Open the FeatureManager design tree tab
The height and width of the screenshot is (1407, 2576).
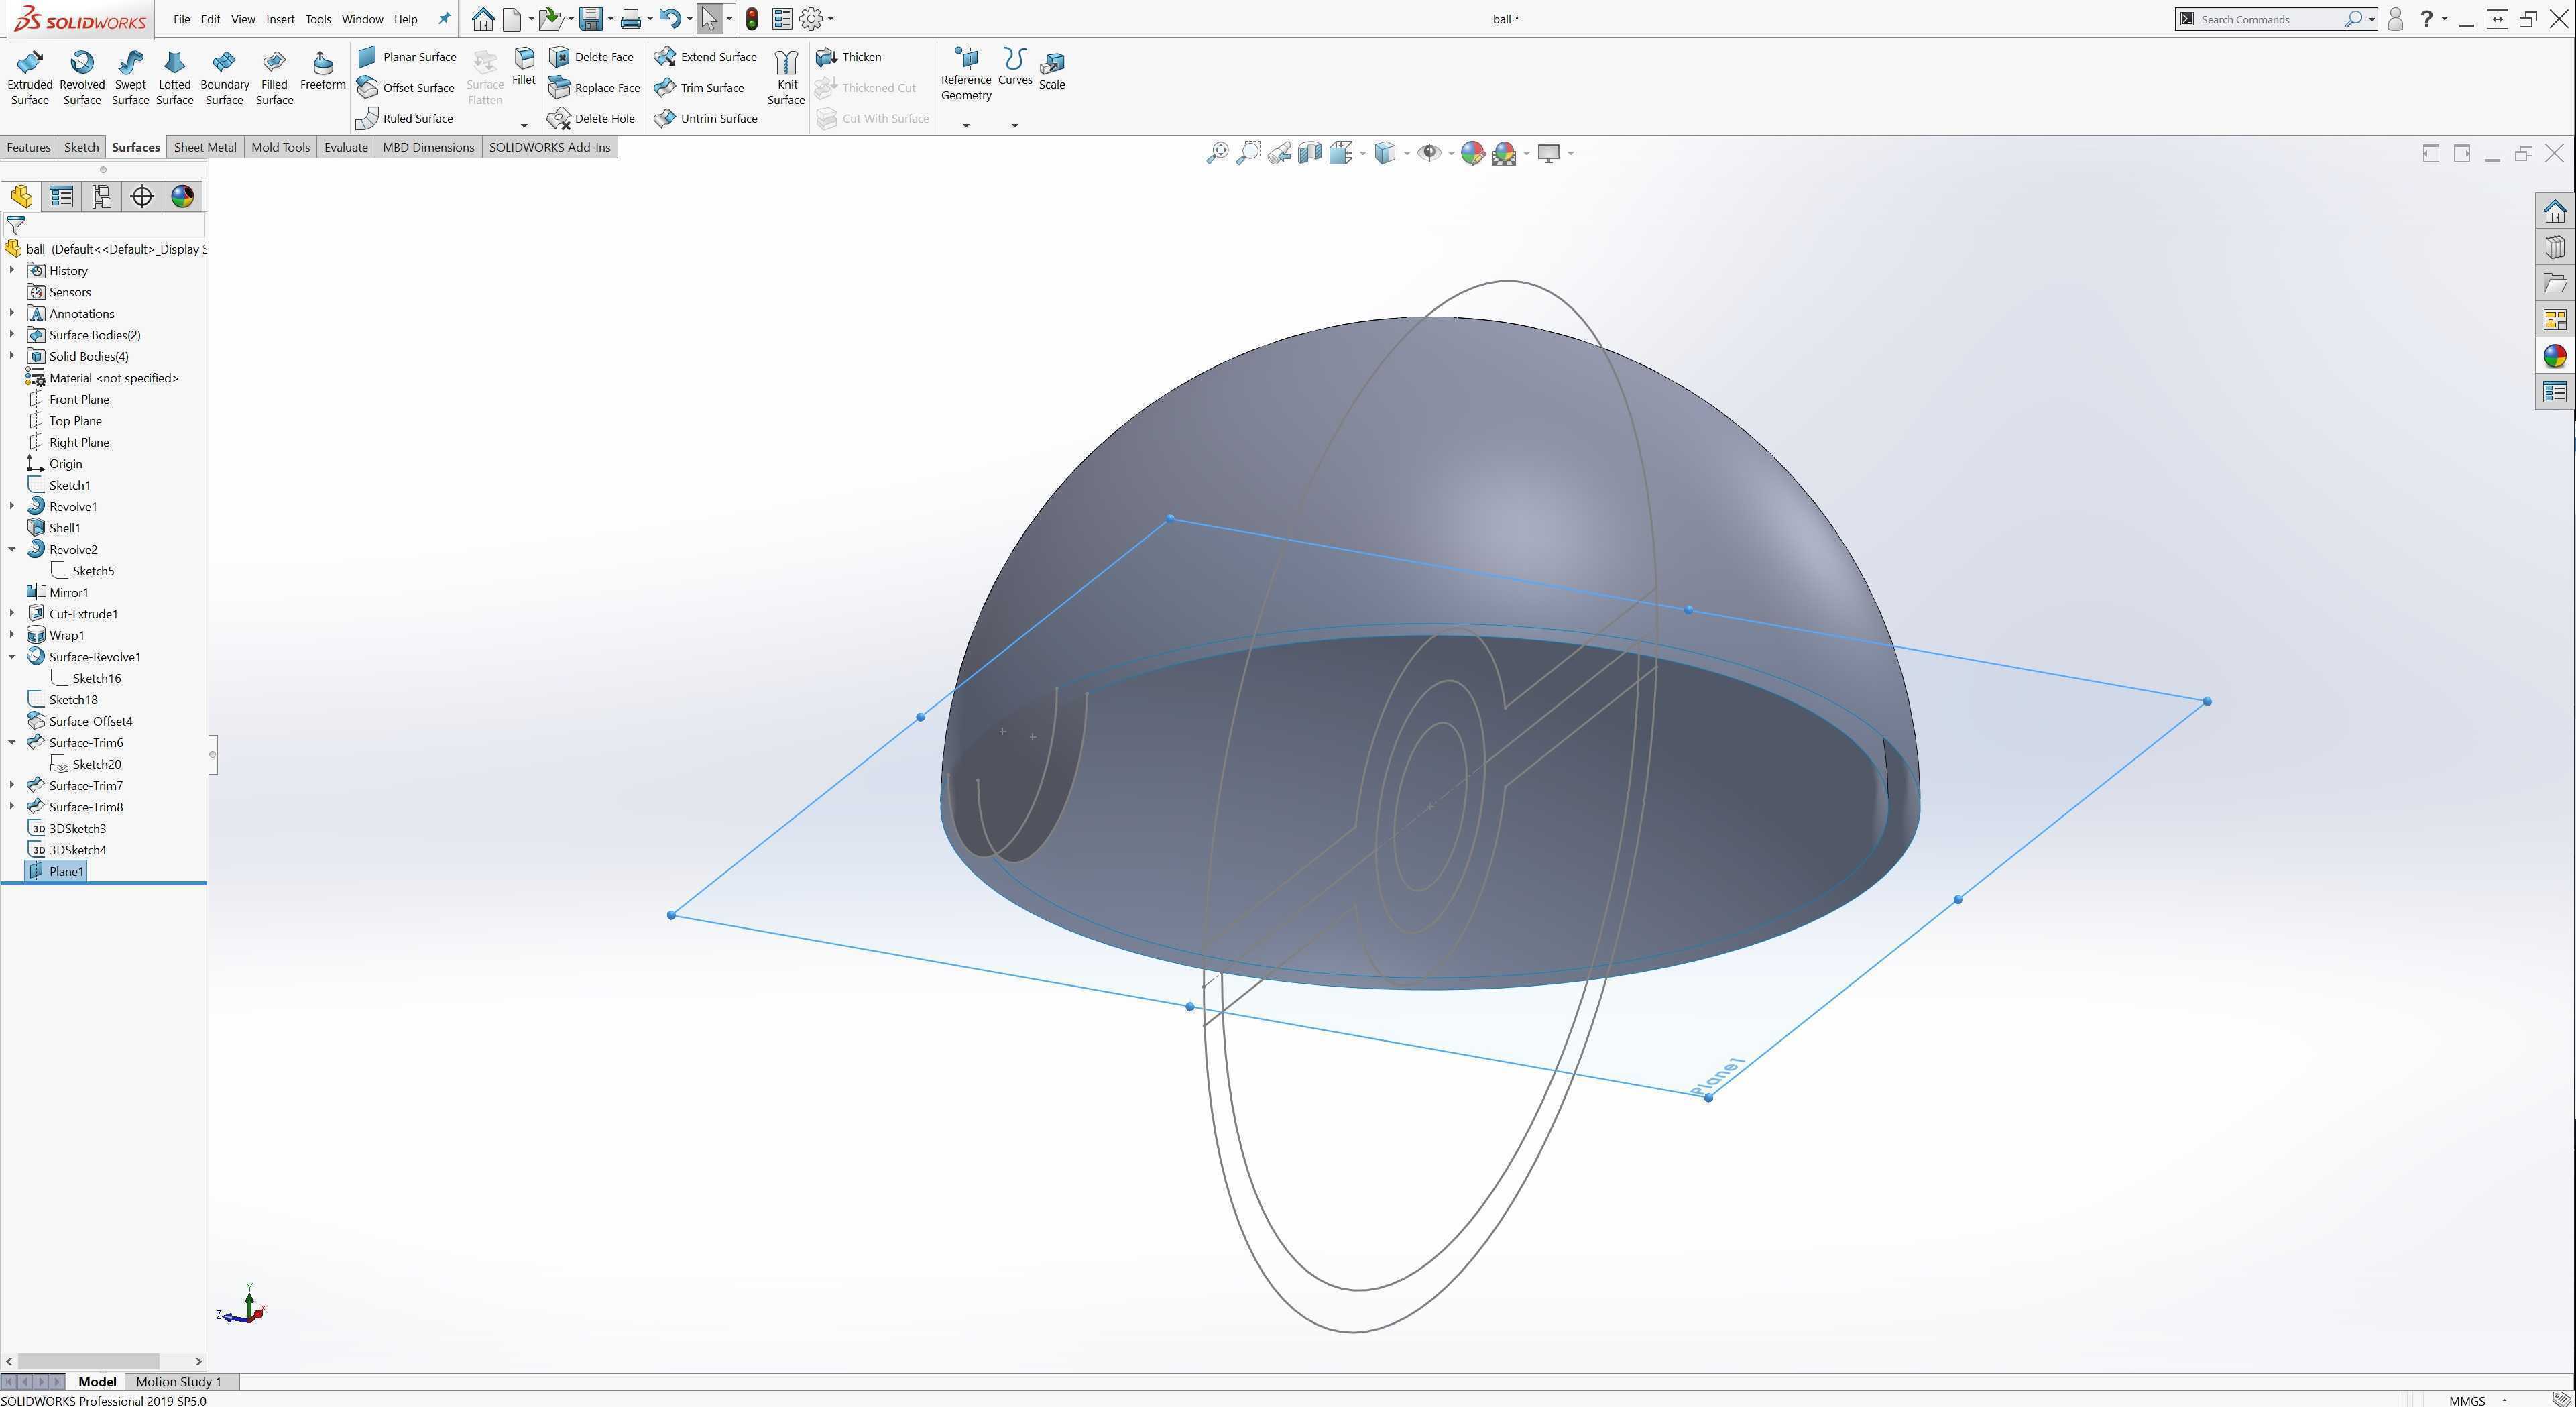coord(21,197)
